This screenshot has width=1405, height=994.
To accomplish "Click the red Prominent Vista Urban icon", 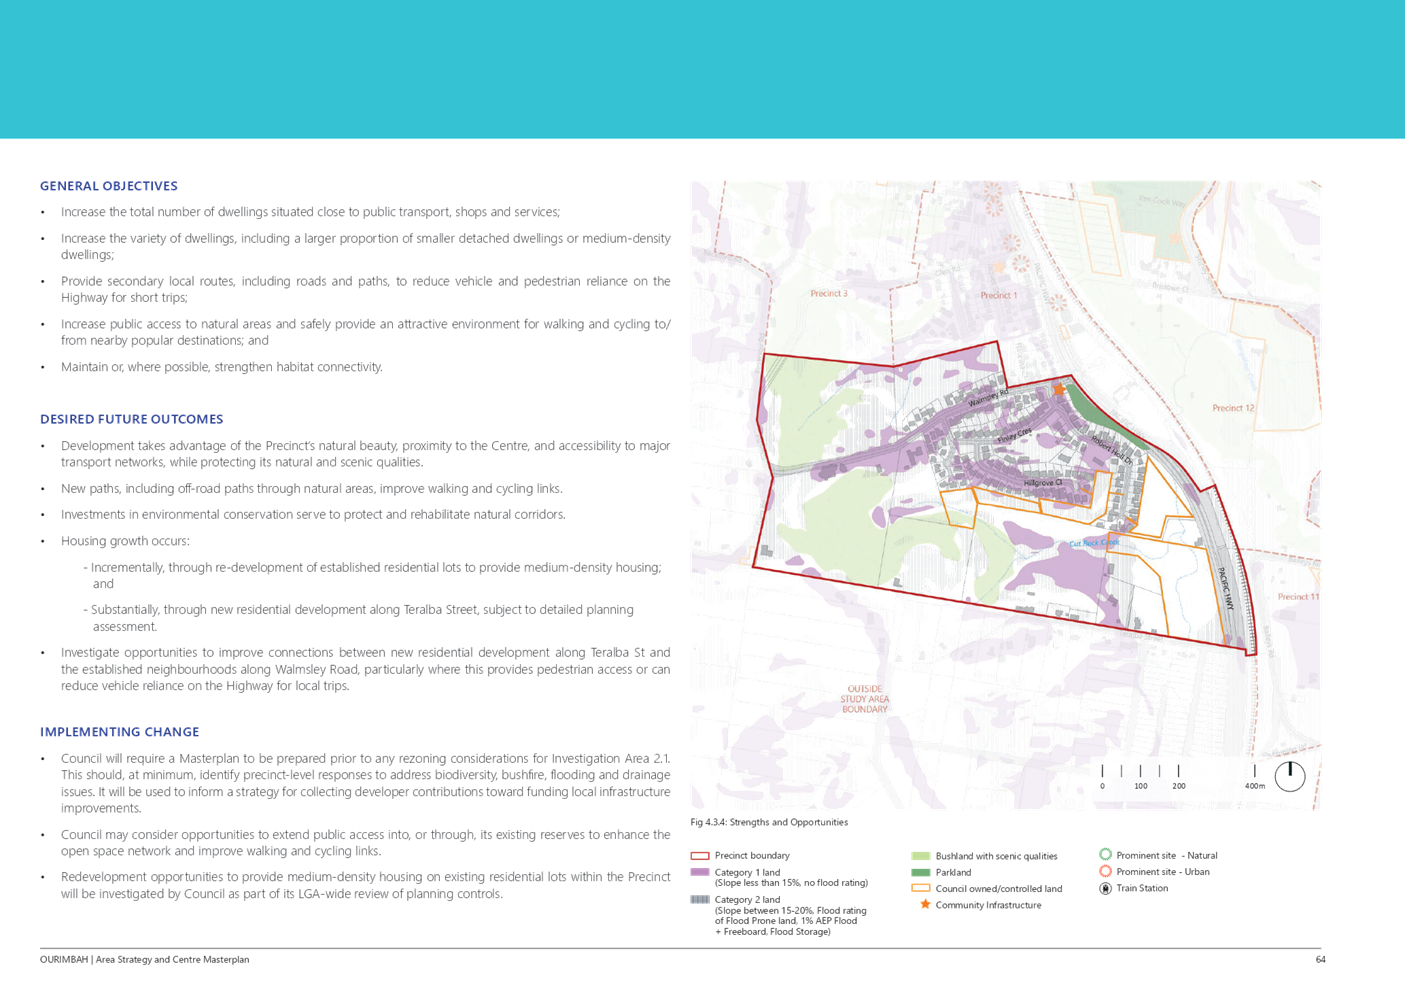I will coord(1106,871).
